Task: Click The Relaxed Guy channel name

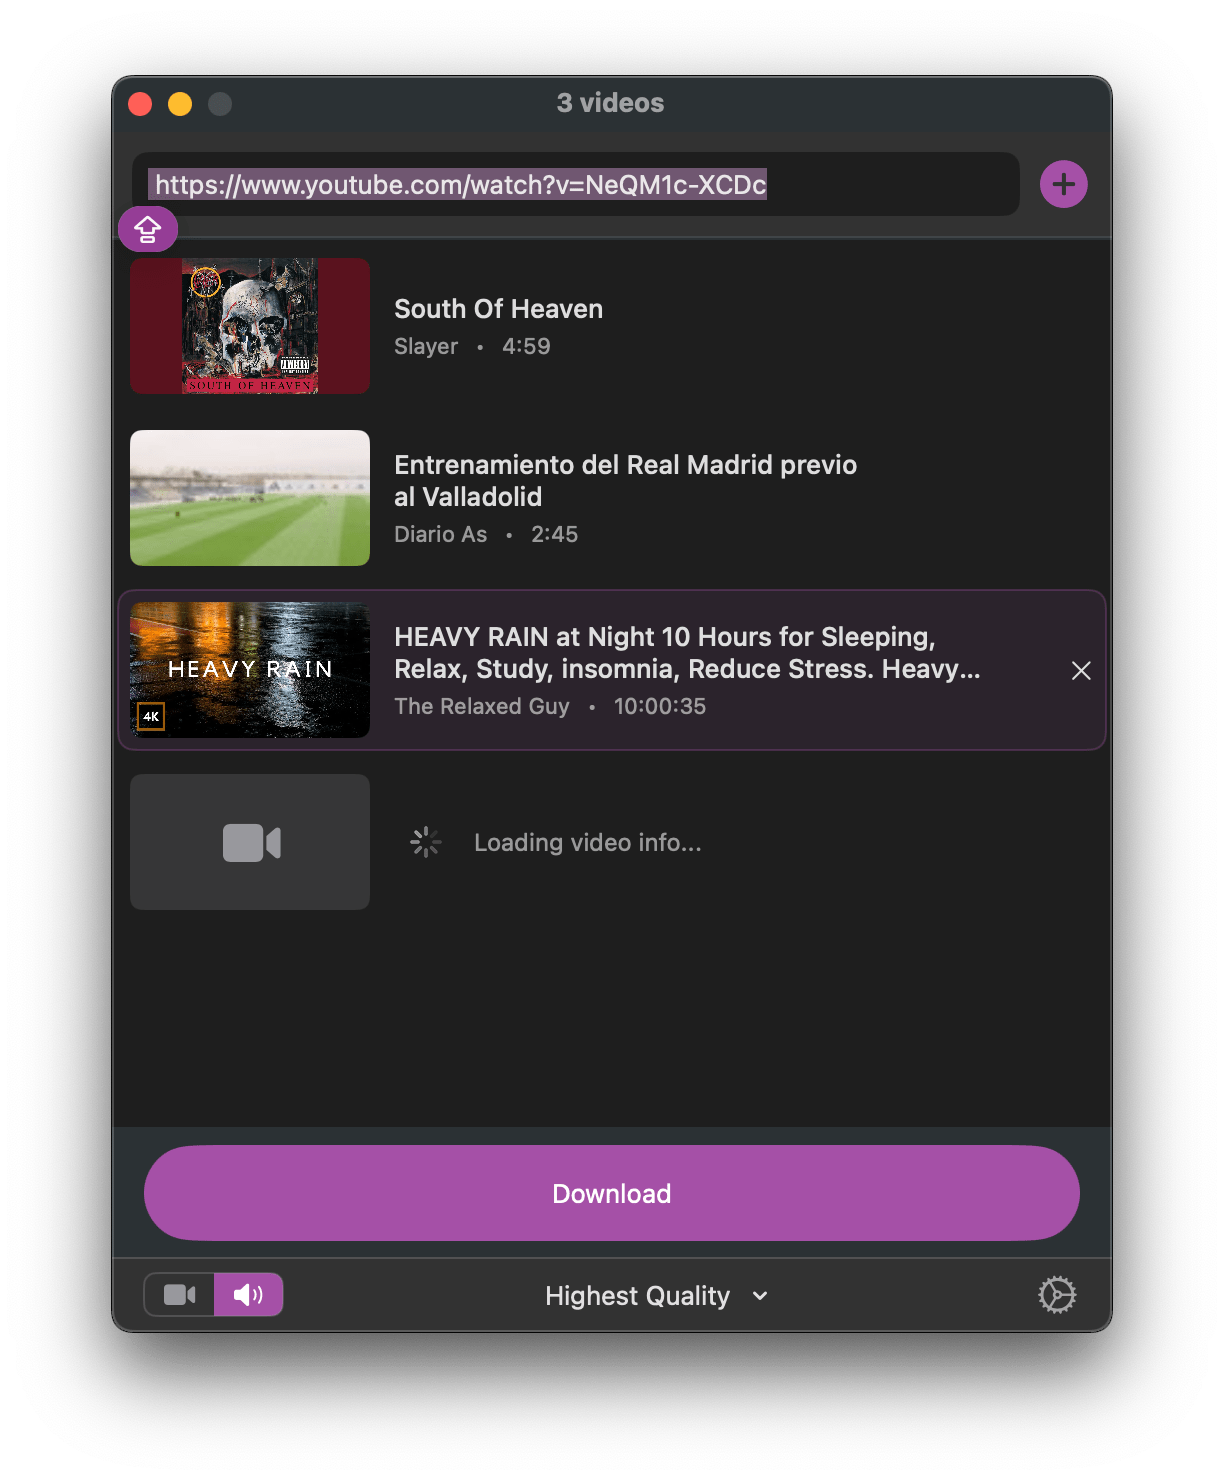Action: tap(482, 706)
